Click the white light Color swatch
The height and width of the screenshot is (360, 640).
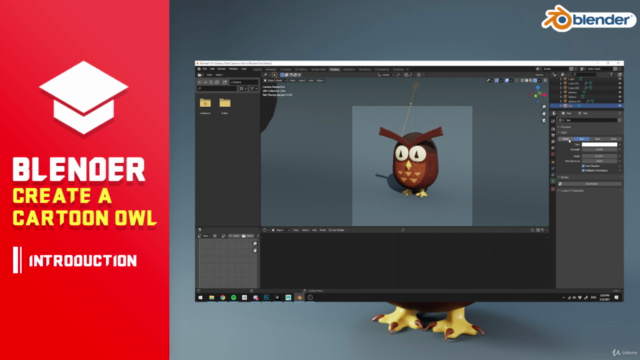600,144
